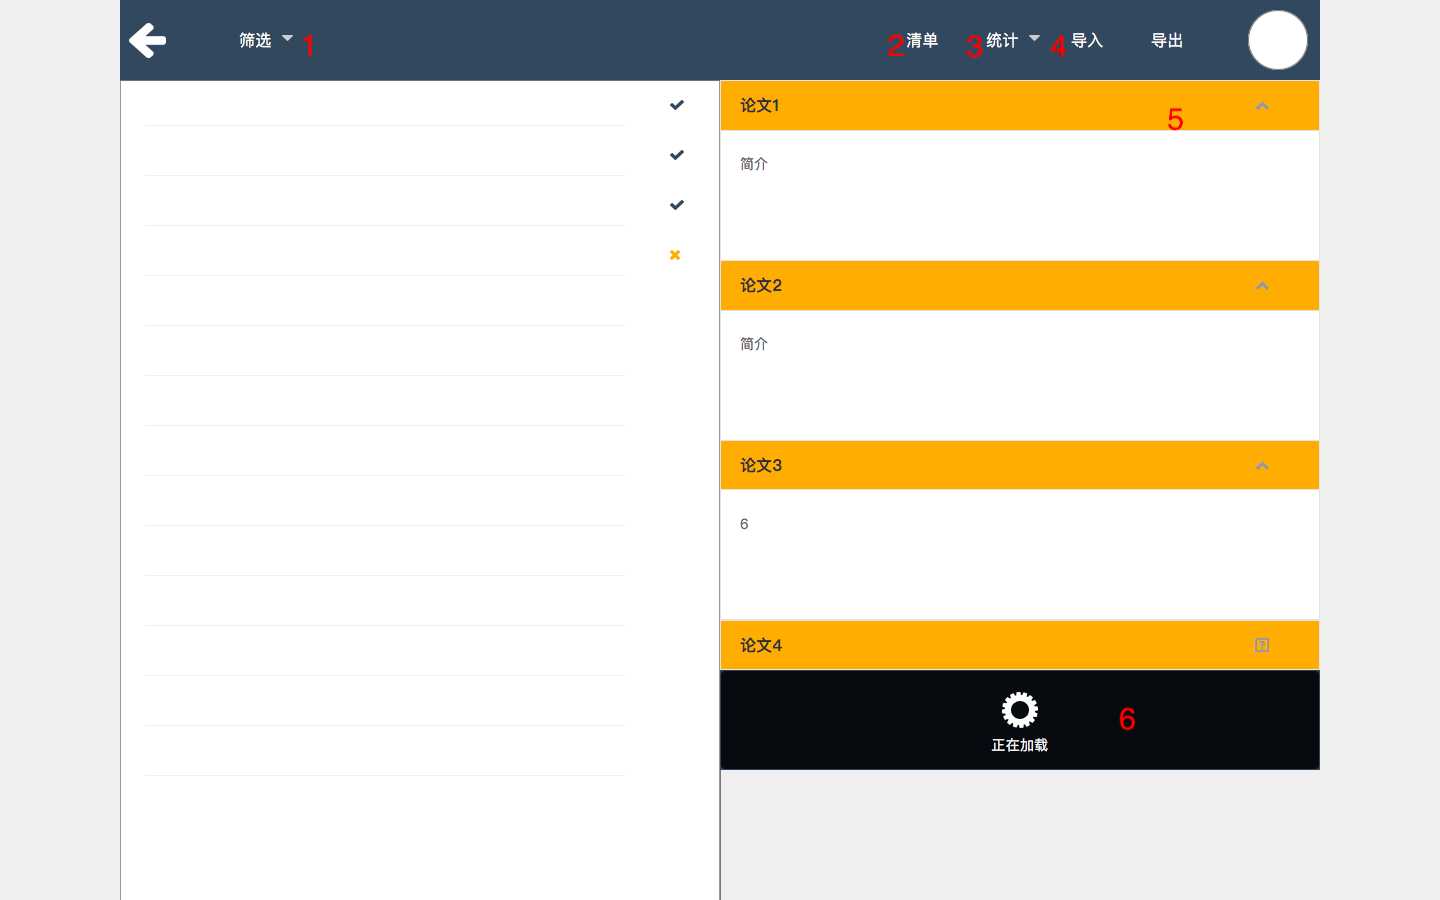Open the round user avatar
The image size is (1440, 900).
[x=1278, y=40]
